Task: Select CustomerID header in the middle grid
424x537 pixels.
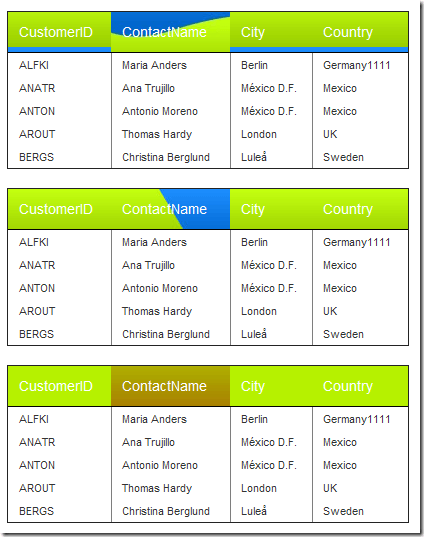Action: click(60, 209)
